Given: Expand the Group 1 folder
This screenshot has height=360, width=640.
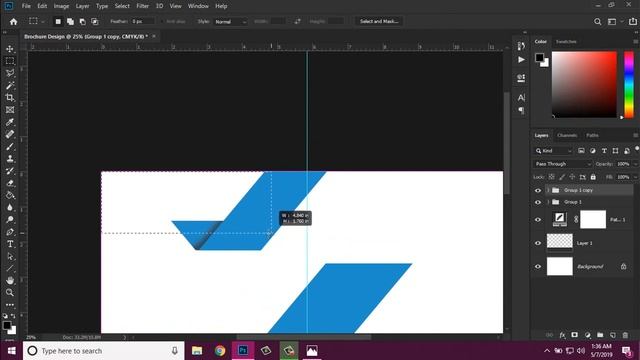Looking at the screenshot, I should coord(548,202).
